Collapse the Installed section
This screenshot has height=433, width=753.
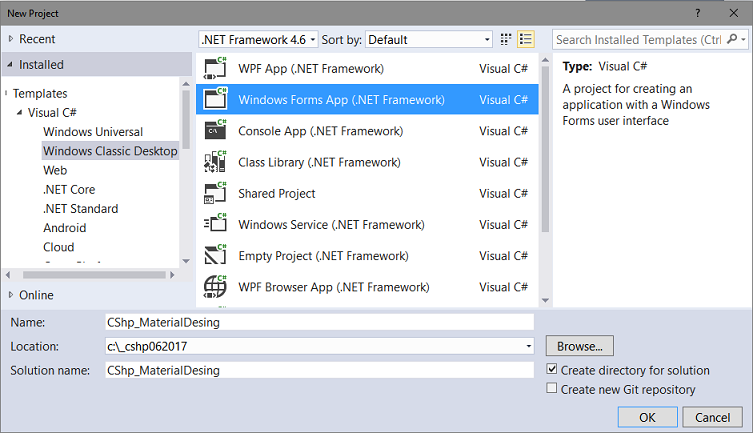coord(10,64)
